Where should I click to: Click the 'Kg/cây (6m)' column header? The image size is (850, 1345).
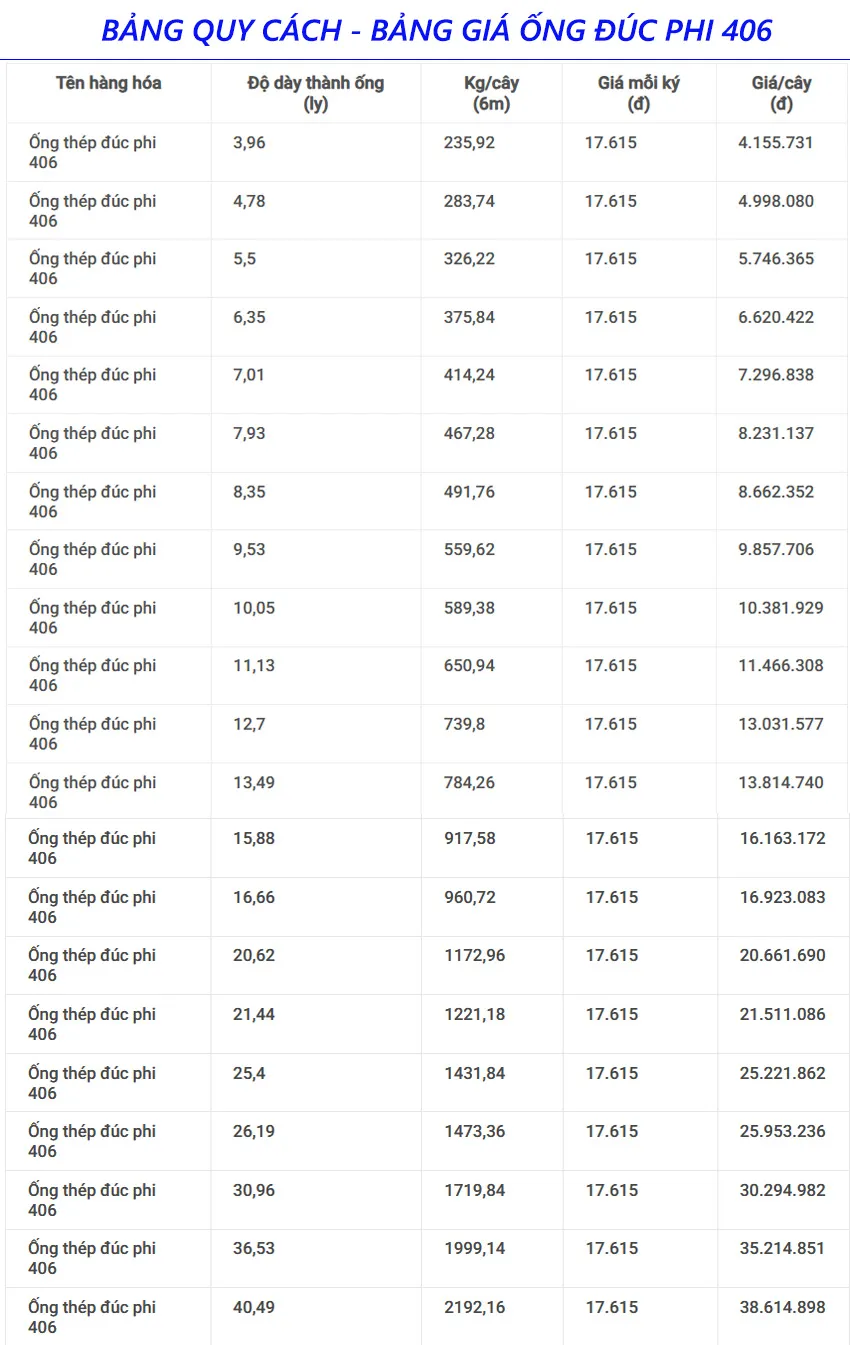(491, 93)
